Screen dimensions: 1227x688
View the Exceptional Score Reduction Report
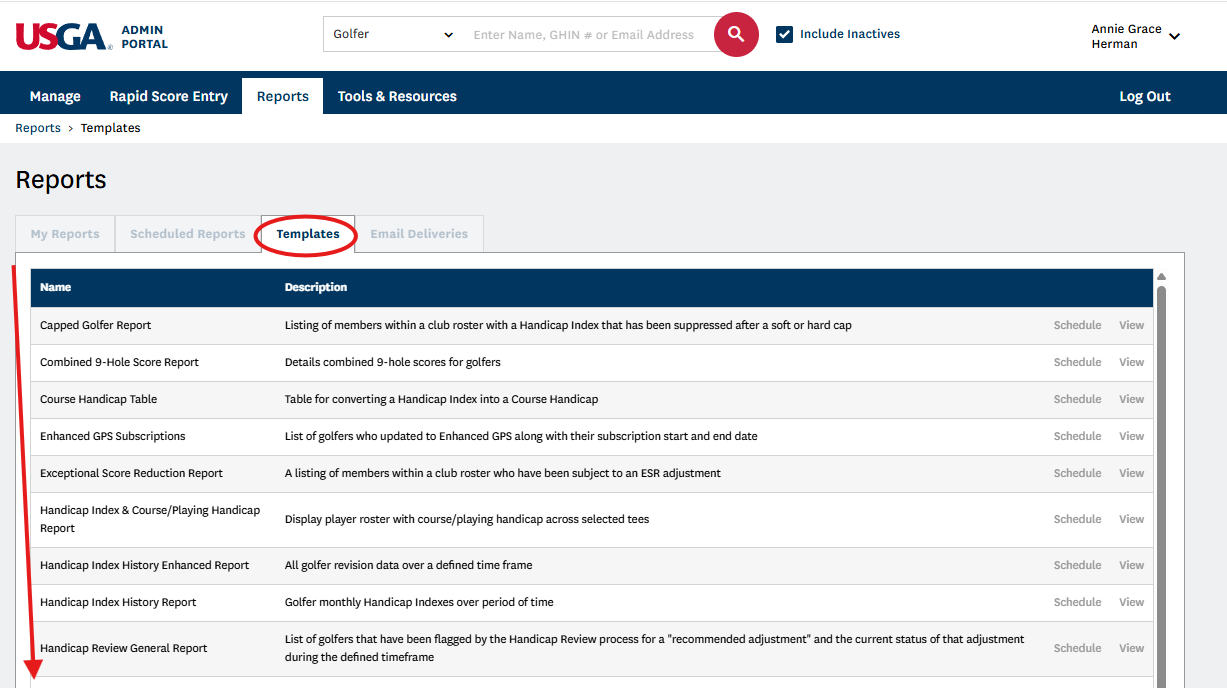click(1131, 473)
